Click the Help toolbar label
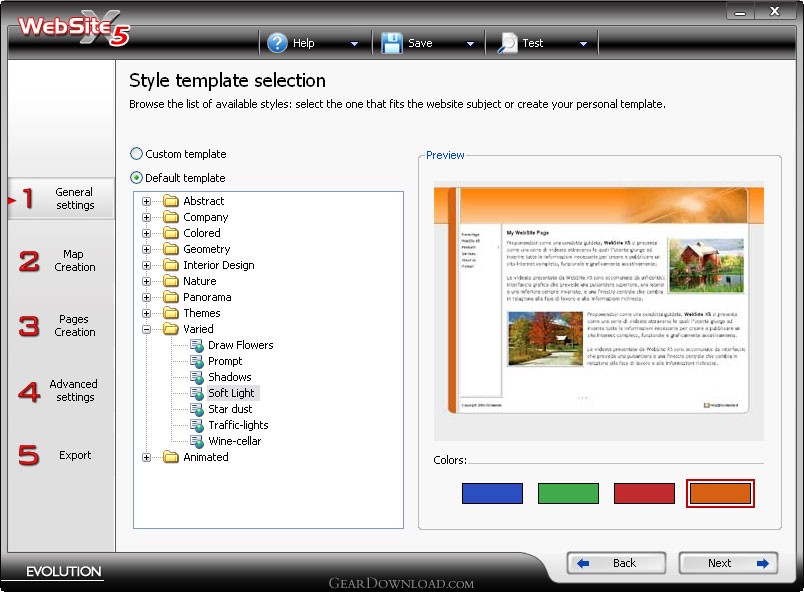 click(304, 44)
